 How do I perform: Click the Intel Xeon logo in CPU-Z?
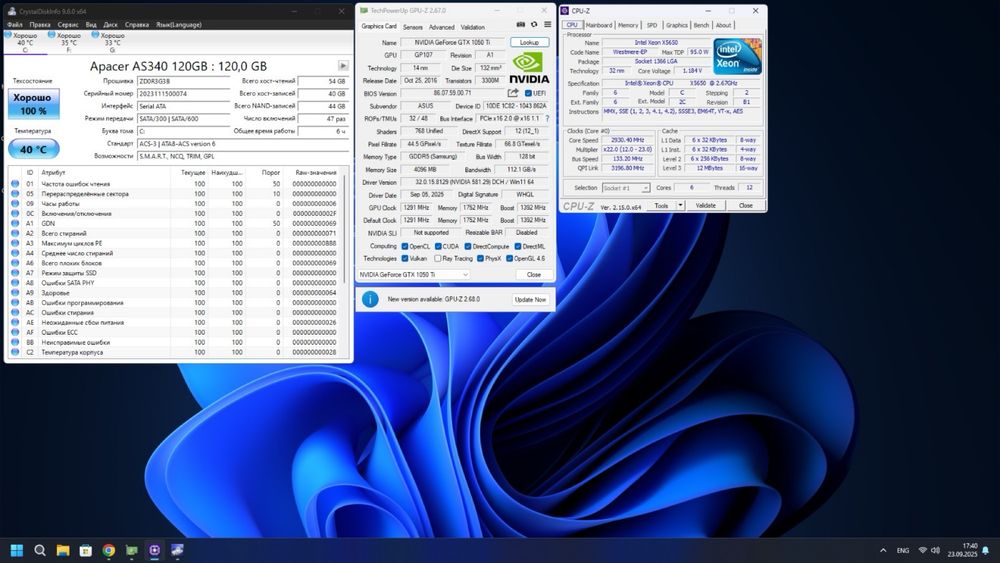coord(737,56)
